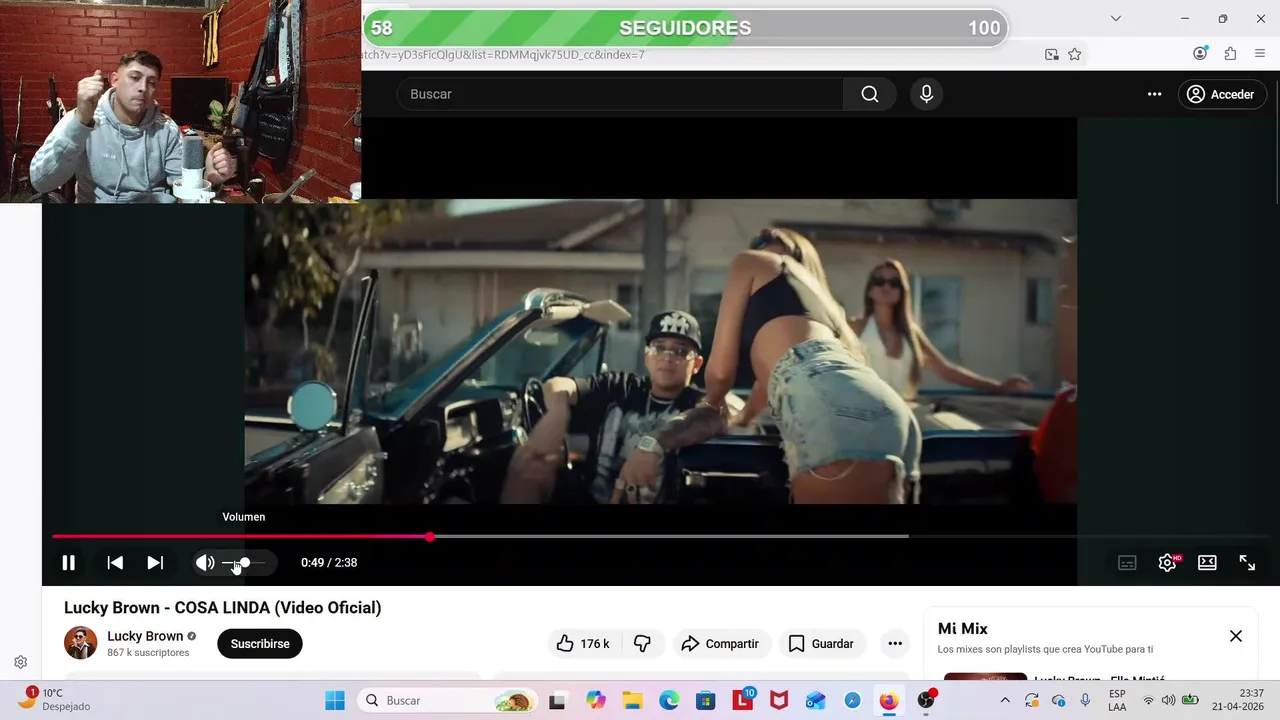
Task: Open the ESP LAA language switcher
Action: pyautogui.click(x=1117, y=701)
